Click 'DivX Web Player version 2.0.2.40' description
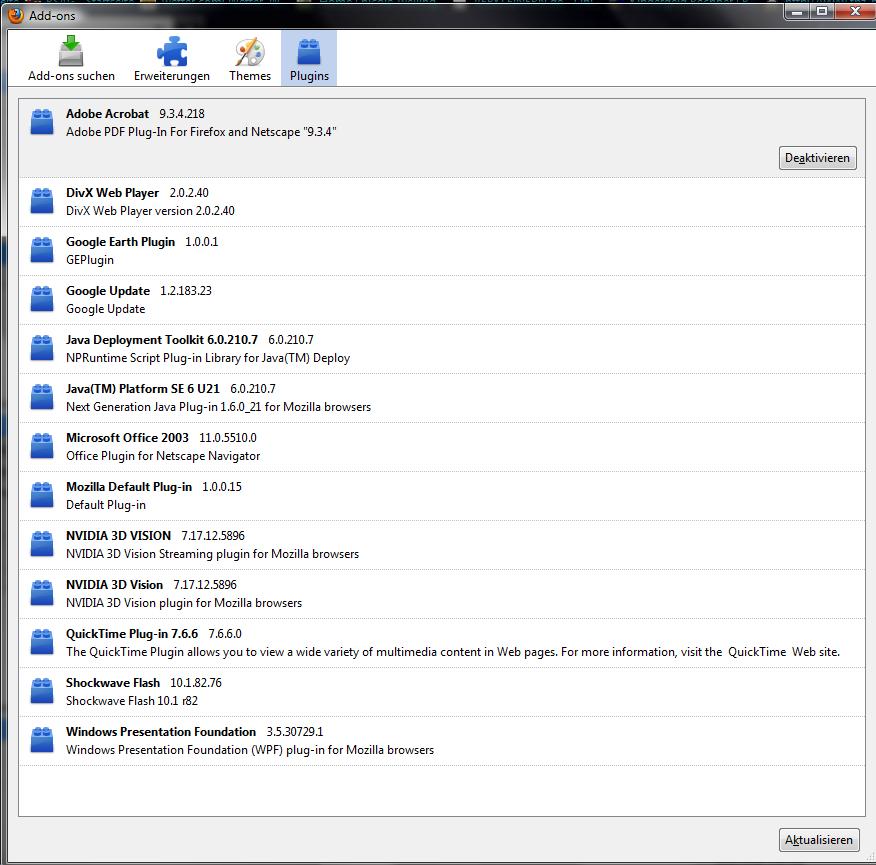This screenshot has width=876, height=865. point(150,211)
